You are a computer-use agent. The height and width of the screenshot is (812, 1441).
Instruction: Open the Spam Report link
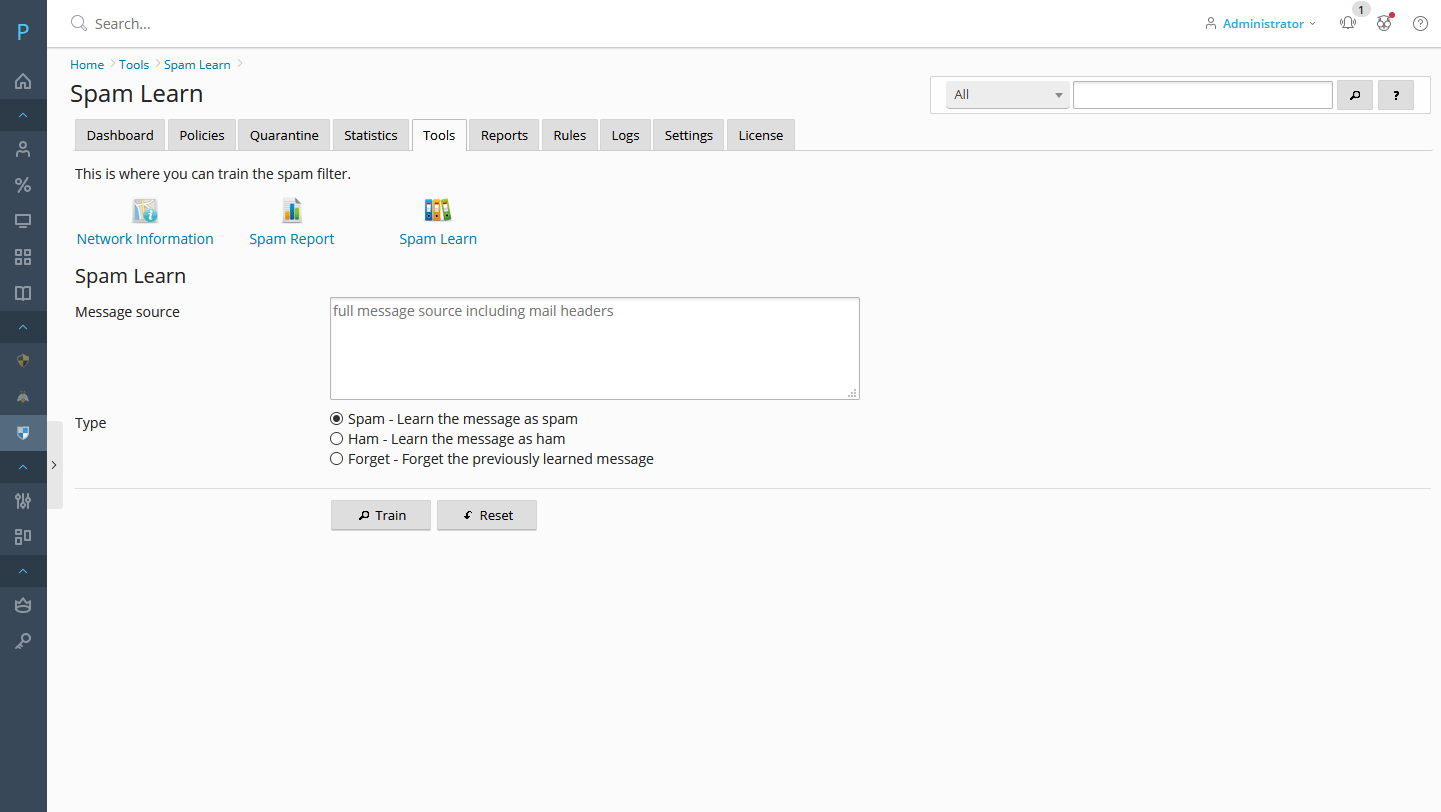click(x=292, y=239)
